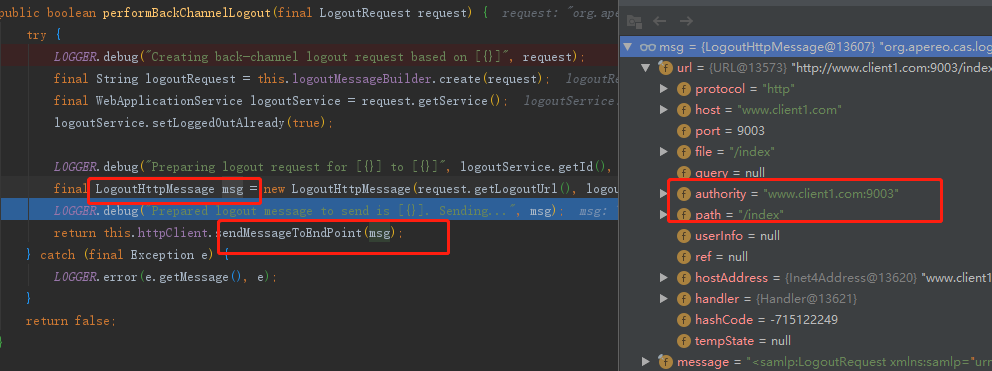Click the field icon next to file
Viewport: 992px width, 371px height.
[684, 152]
